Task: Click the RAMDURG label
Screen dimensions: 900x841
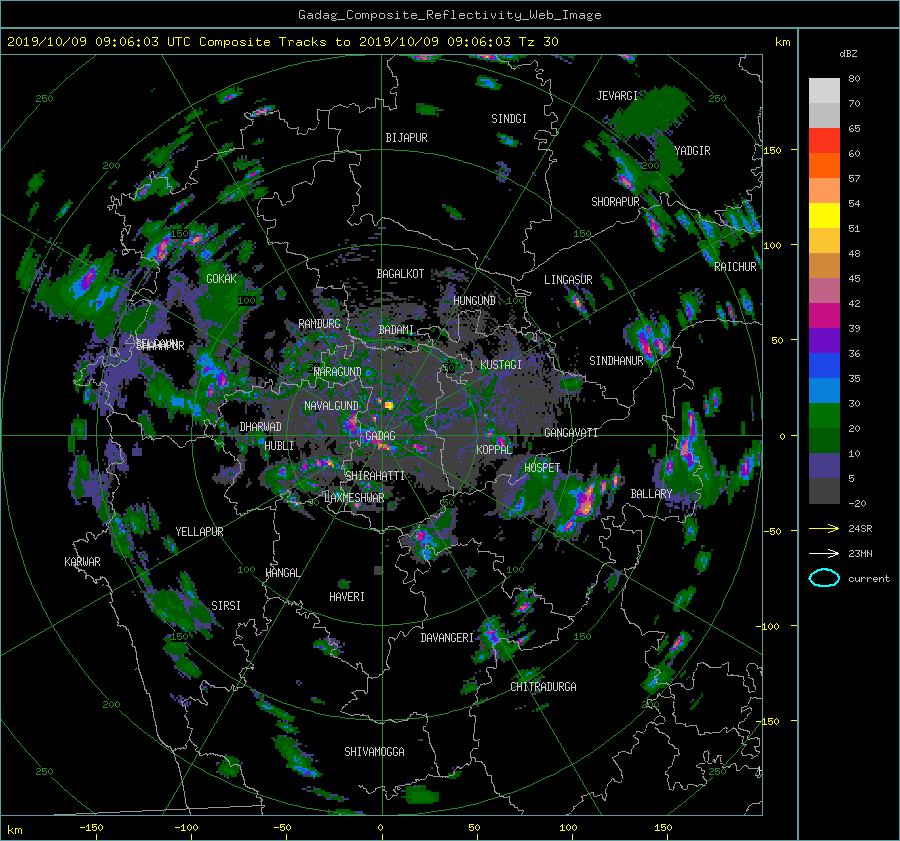Action: click(x=319, y=324)
